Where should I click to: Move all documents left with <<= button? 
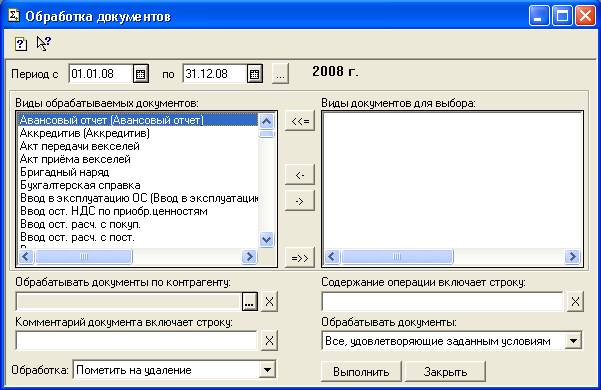click(x=300, y=121)
